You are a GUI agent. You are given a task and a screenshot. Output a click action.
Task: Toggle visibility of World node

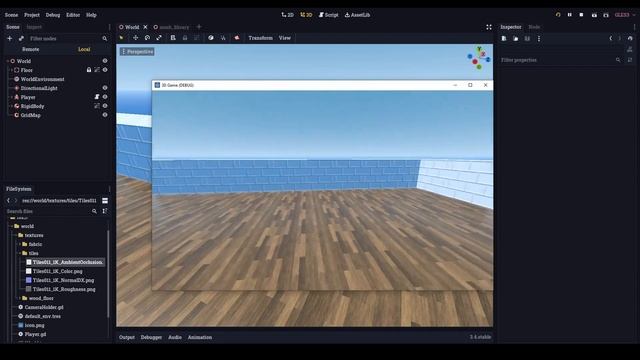pyautogui.click(x=105, y=61)
